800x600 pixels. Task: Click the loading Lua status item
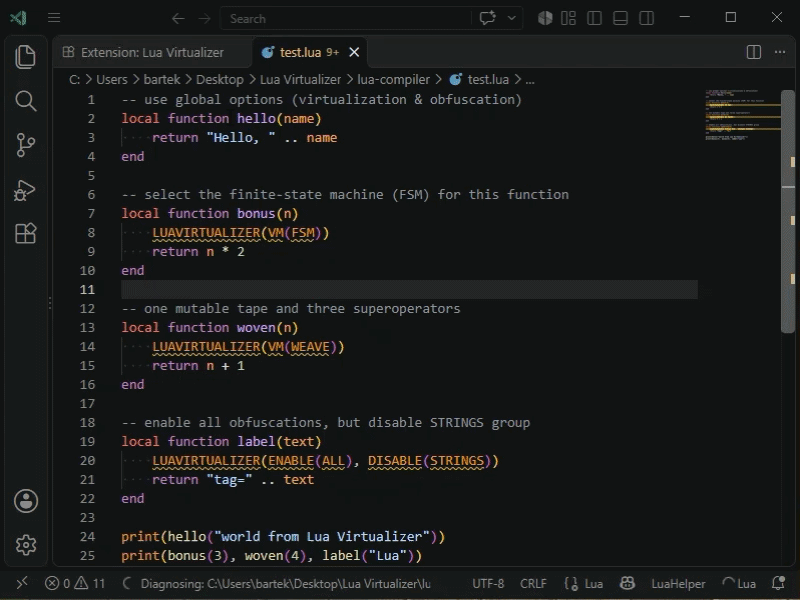(739, 583)
